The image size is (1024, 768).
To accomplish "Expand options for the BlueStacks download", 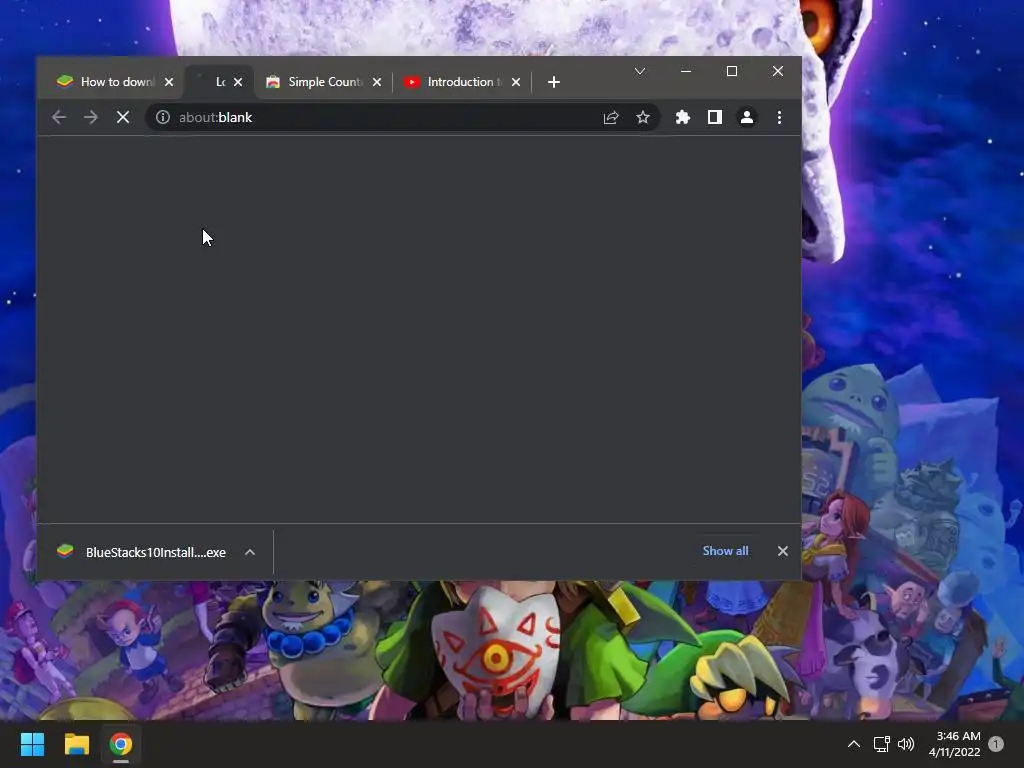I will click(250, 552).
